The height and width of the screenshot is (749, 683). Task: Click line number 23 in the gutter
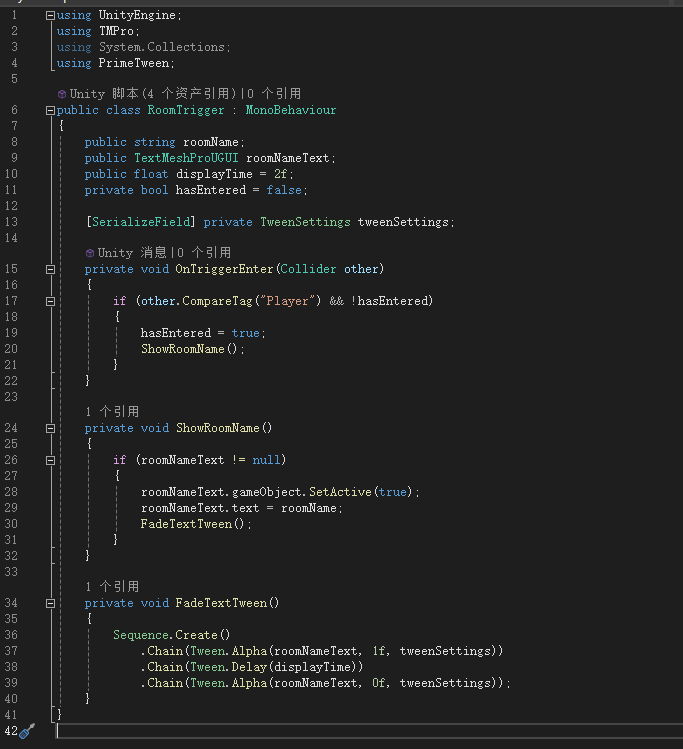(11, 397)
